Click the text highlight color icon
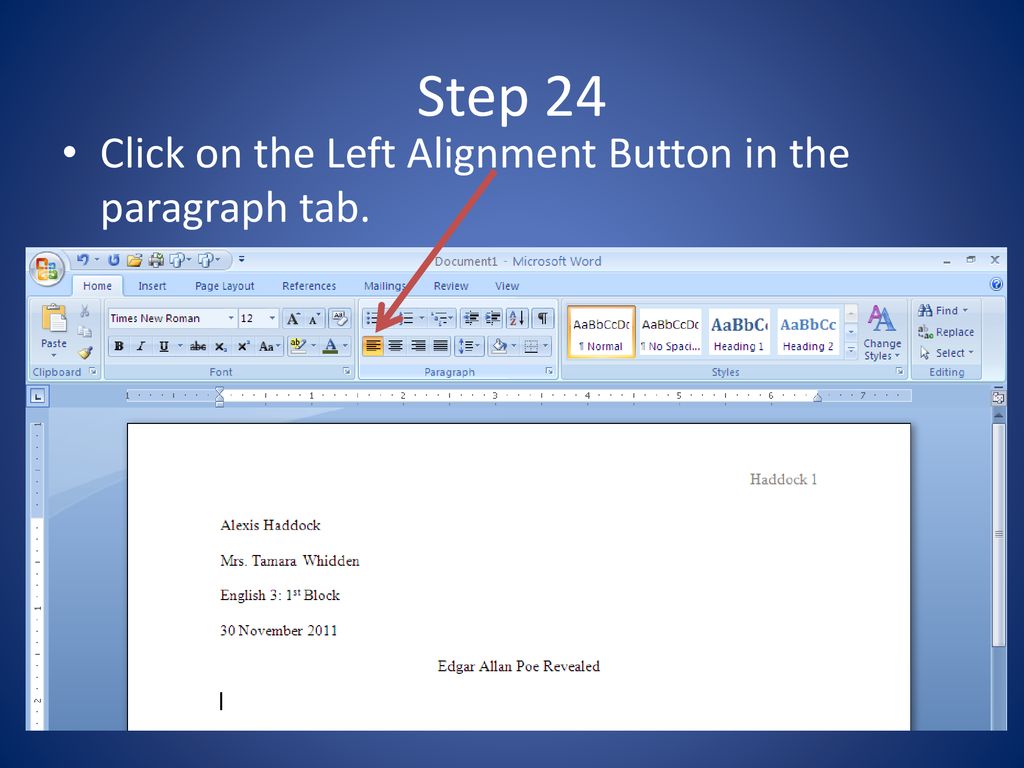Image resolution: width=1024 pixels, height=768 pixels. click(x=298, y=345)
